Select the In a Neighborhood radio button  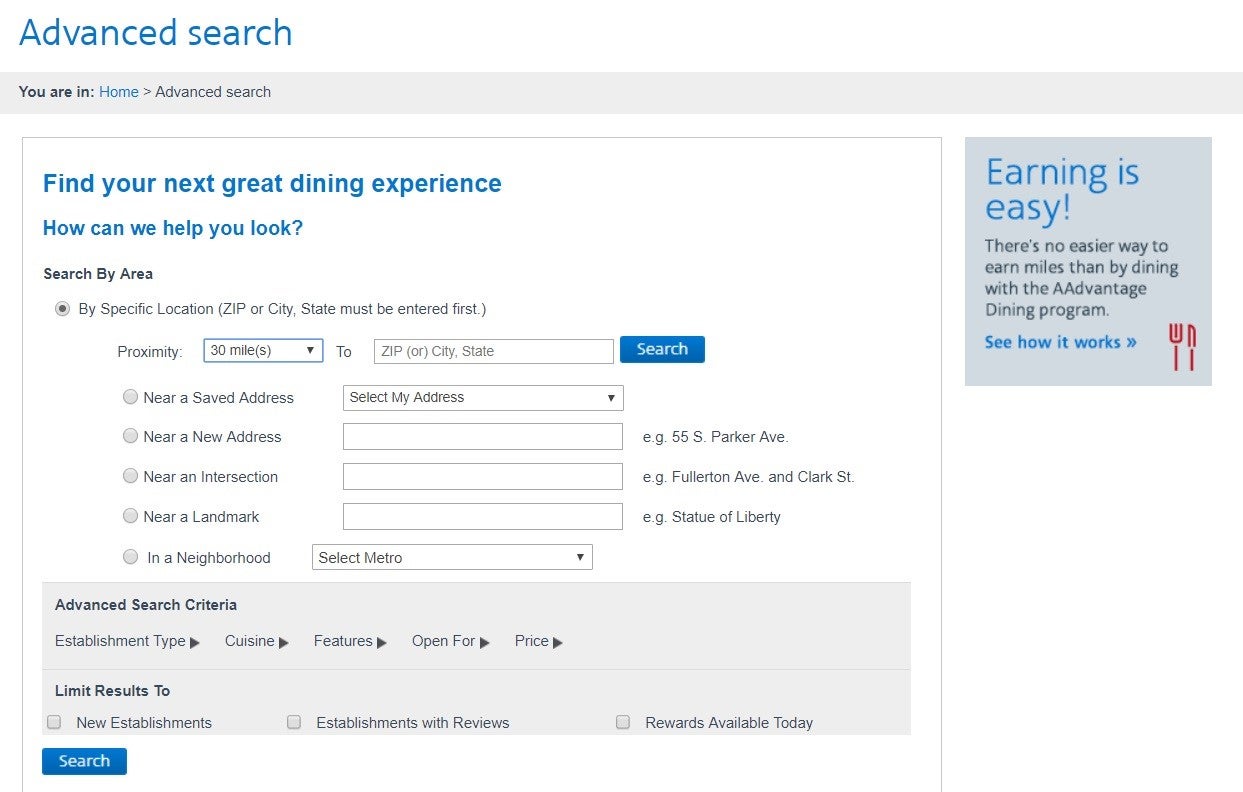130,557
